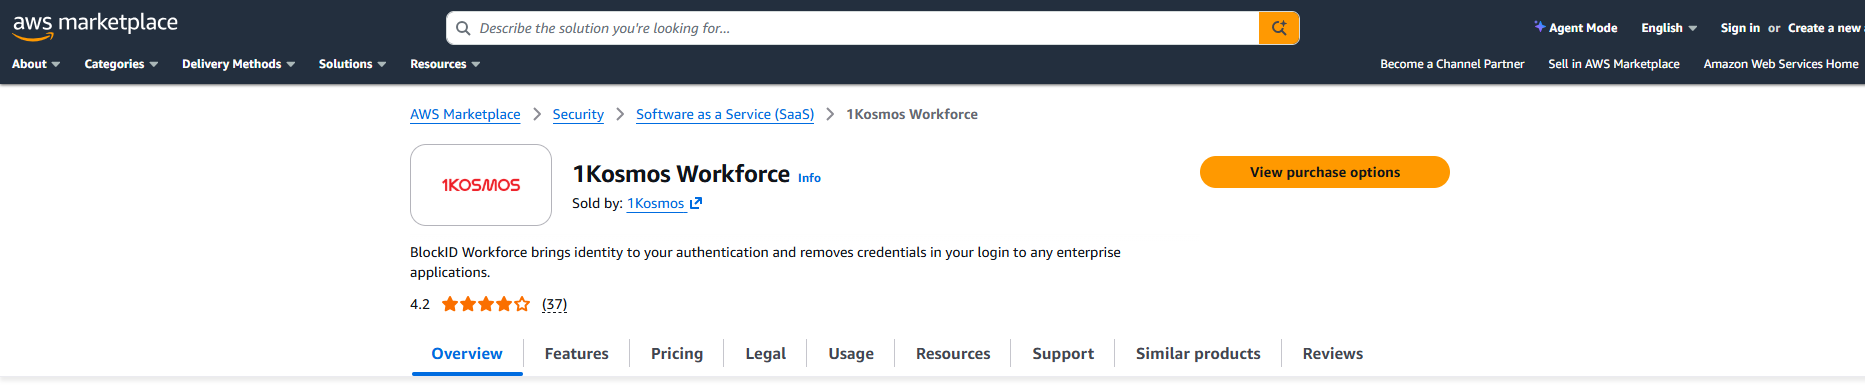This screenshot has height=385, width=1865.
Task: Click the (37) reviews count link
Action: pyautogui.click(x=554, y=304)
